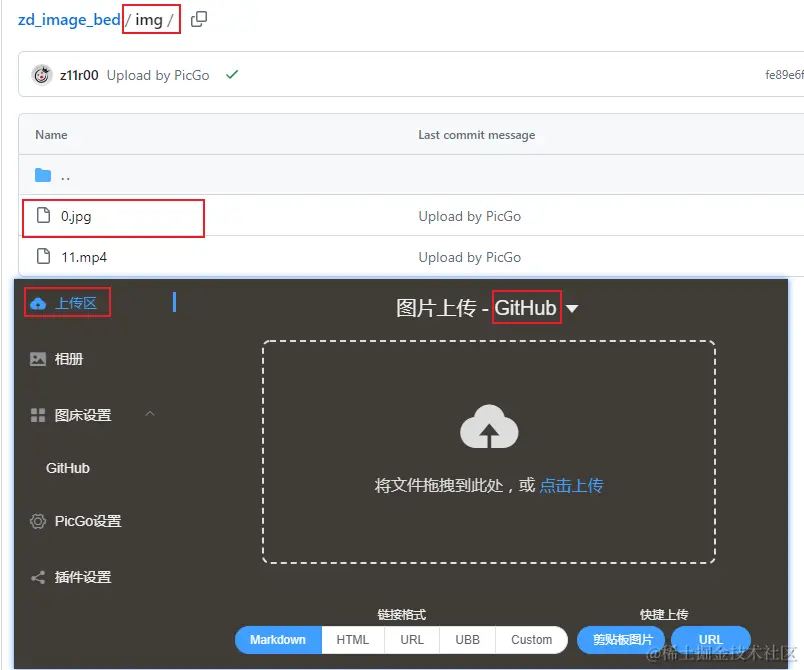The width and height of the screenshot is (804, 670).
Task: Click the PicGo设置 gear icon
Action: point(38,521)
